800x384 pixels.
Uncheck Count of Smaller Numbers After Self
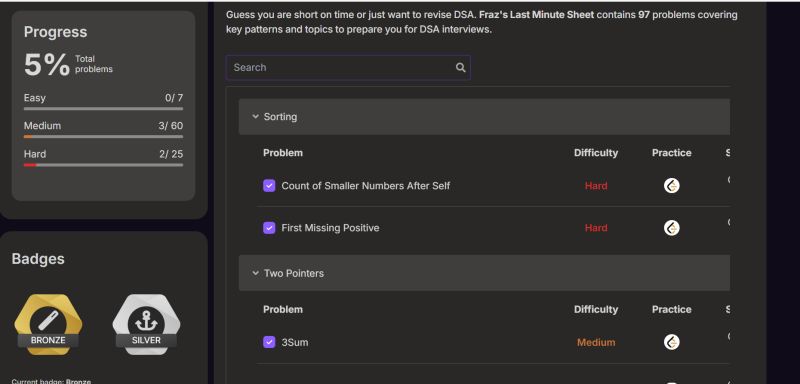[269, 186]
